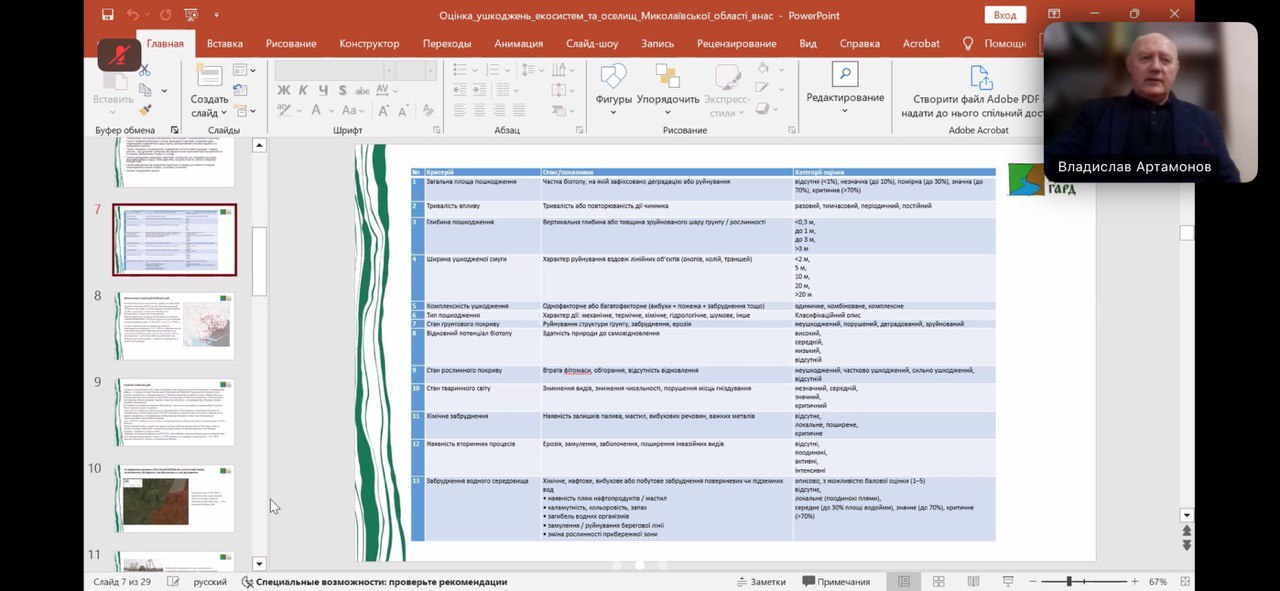
Task: Click the muted microphone overlay icon
Action: click(119, 54)
